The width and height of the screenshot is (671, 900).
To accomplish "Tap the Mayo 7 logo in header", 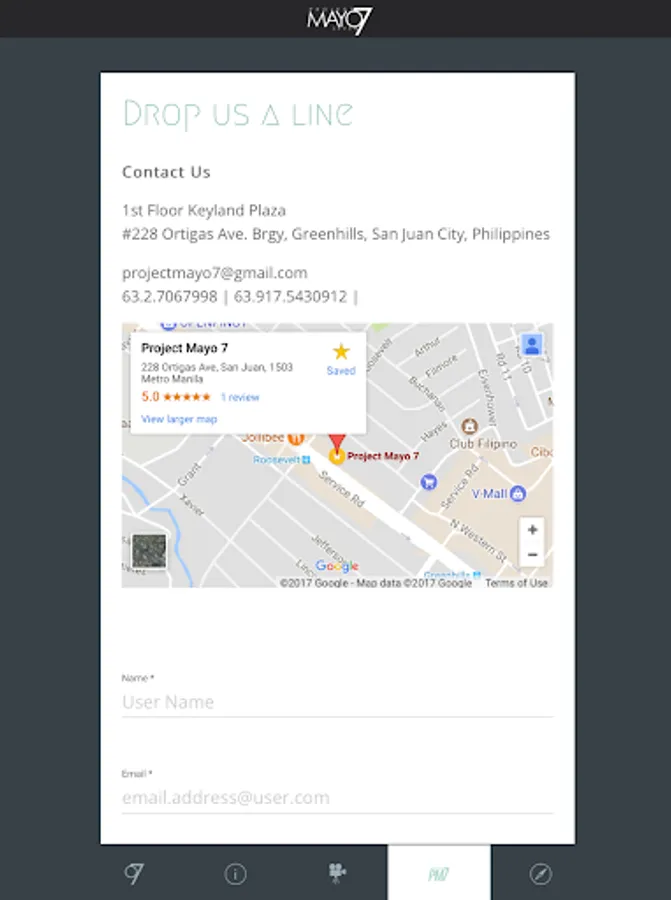I will [340, 20].
